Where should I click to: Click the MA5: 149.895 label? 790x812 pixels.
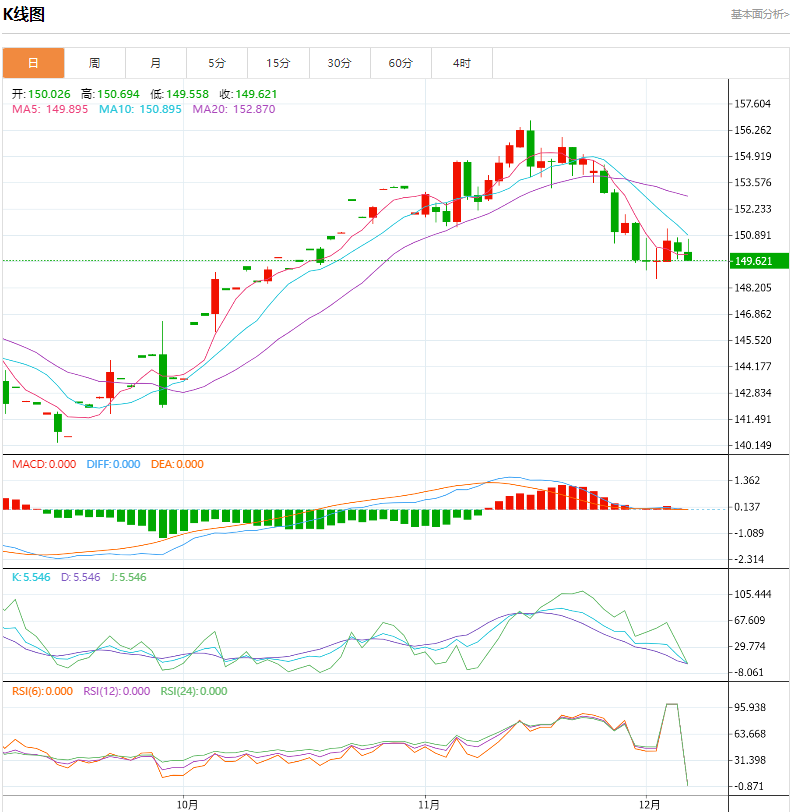click(50, 109)
